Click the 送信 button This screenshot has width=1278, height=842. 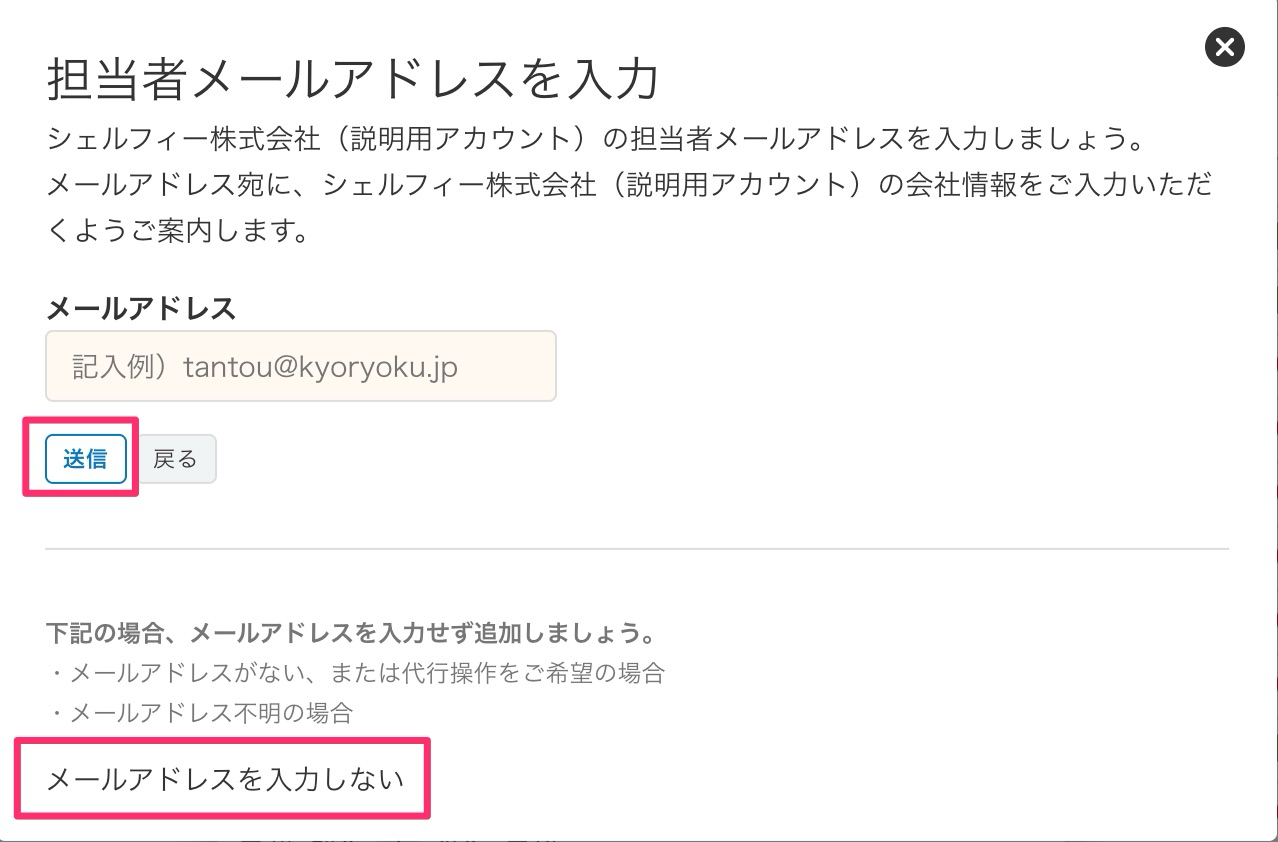[86, 459]
